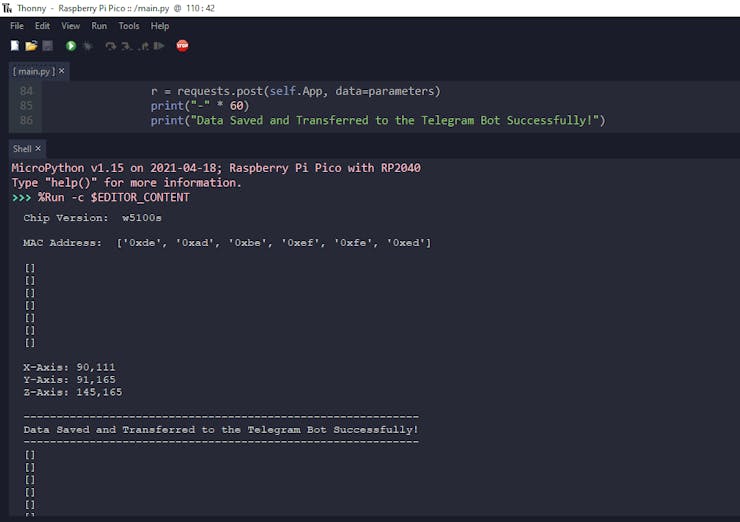Click the requests.post code line
Screen dimensions: 740x522
pos(295,91)
